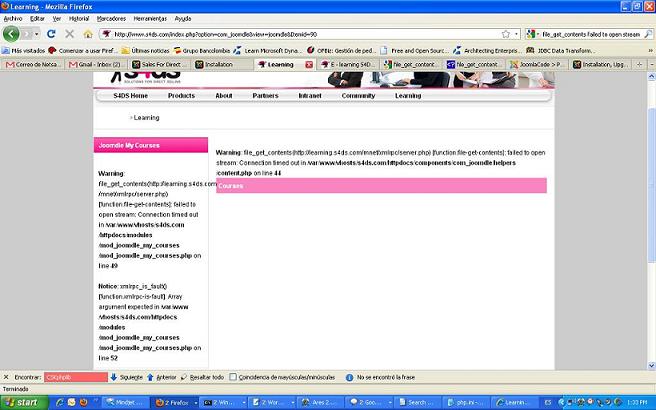
Task: Click the Siguiente find-next arrow
Action: point(114,377)
